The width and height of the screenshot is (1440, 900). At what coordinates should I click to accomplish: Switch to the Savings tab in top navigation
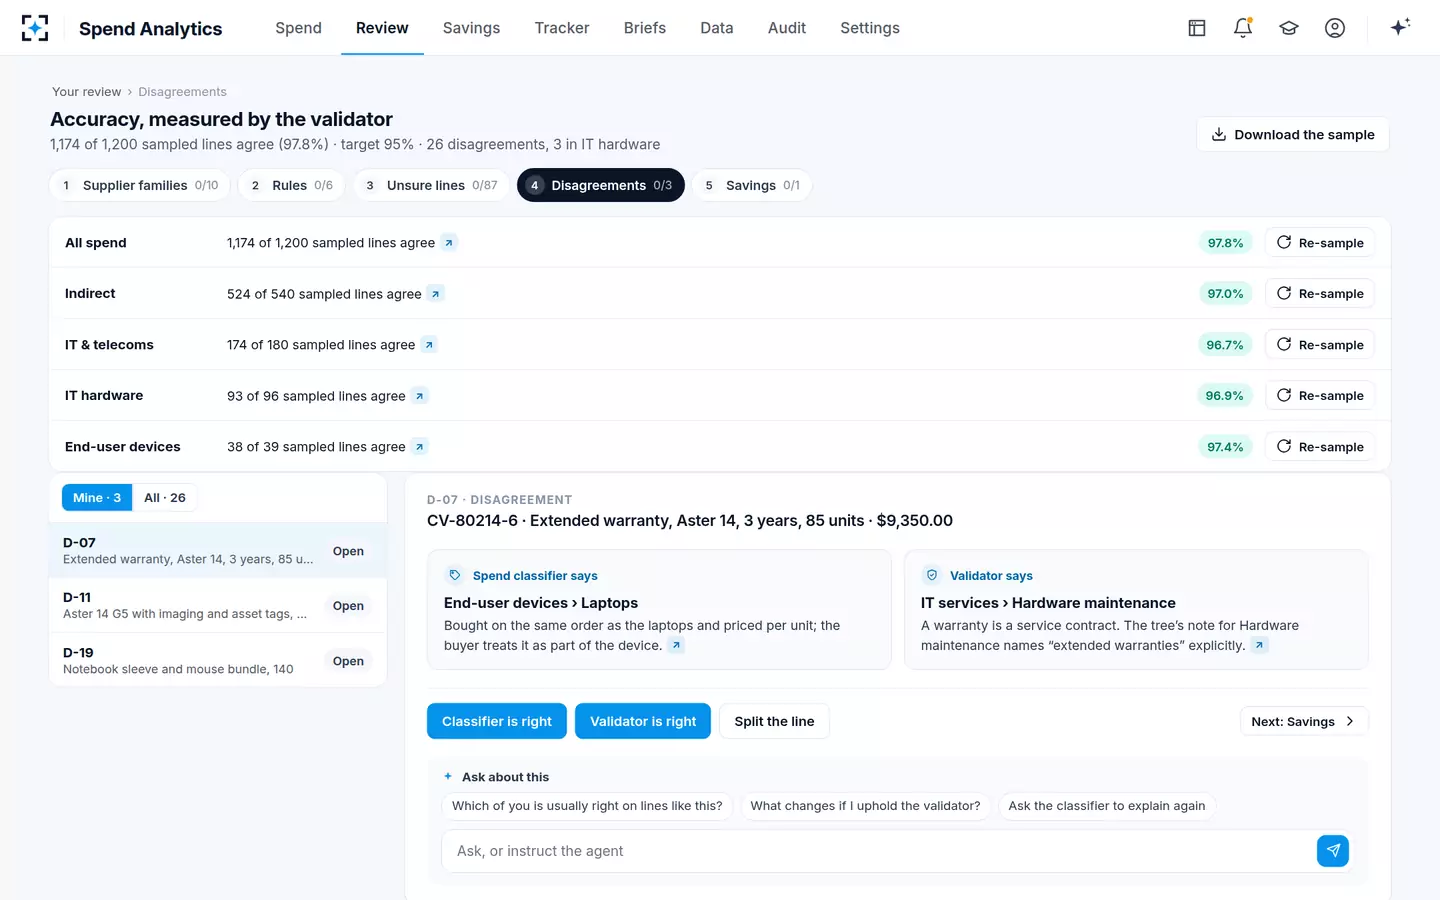point(471,28)
